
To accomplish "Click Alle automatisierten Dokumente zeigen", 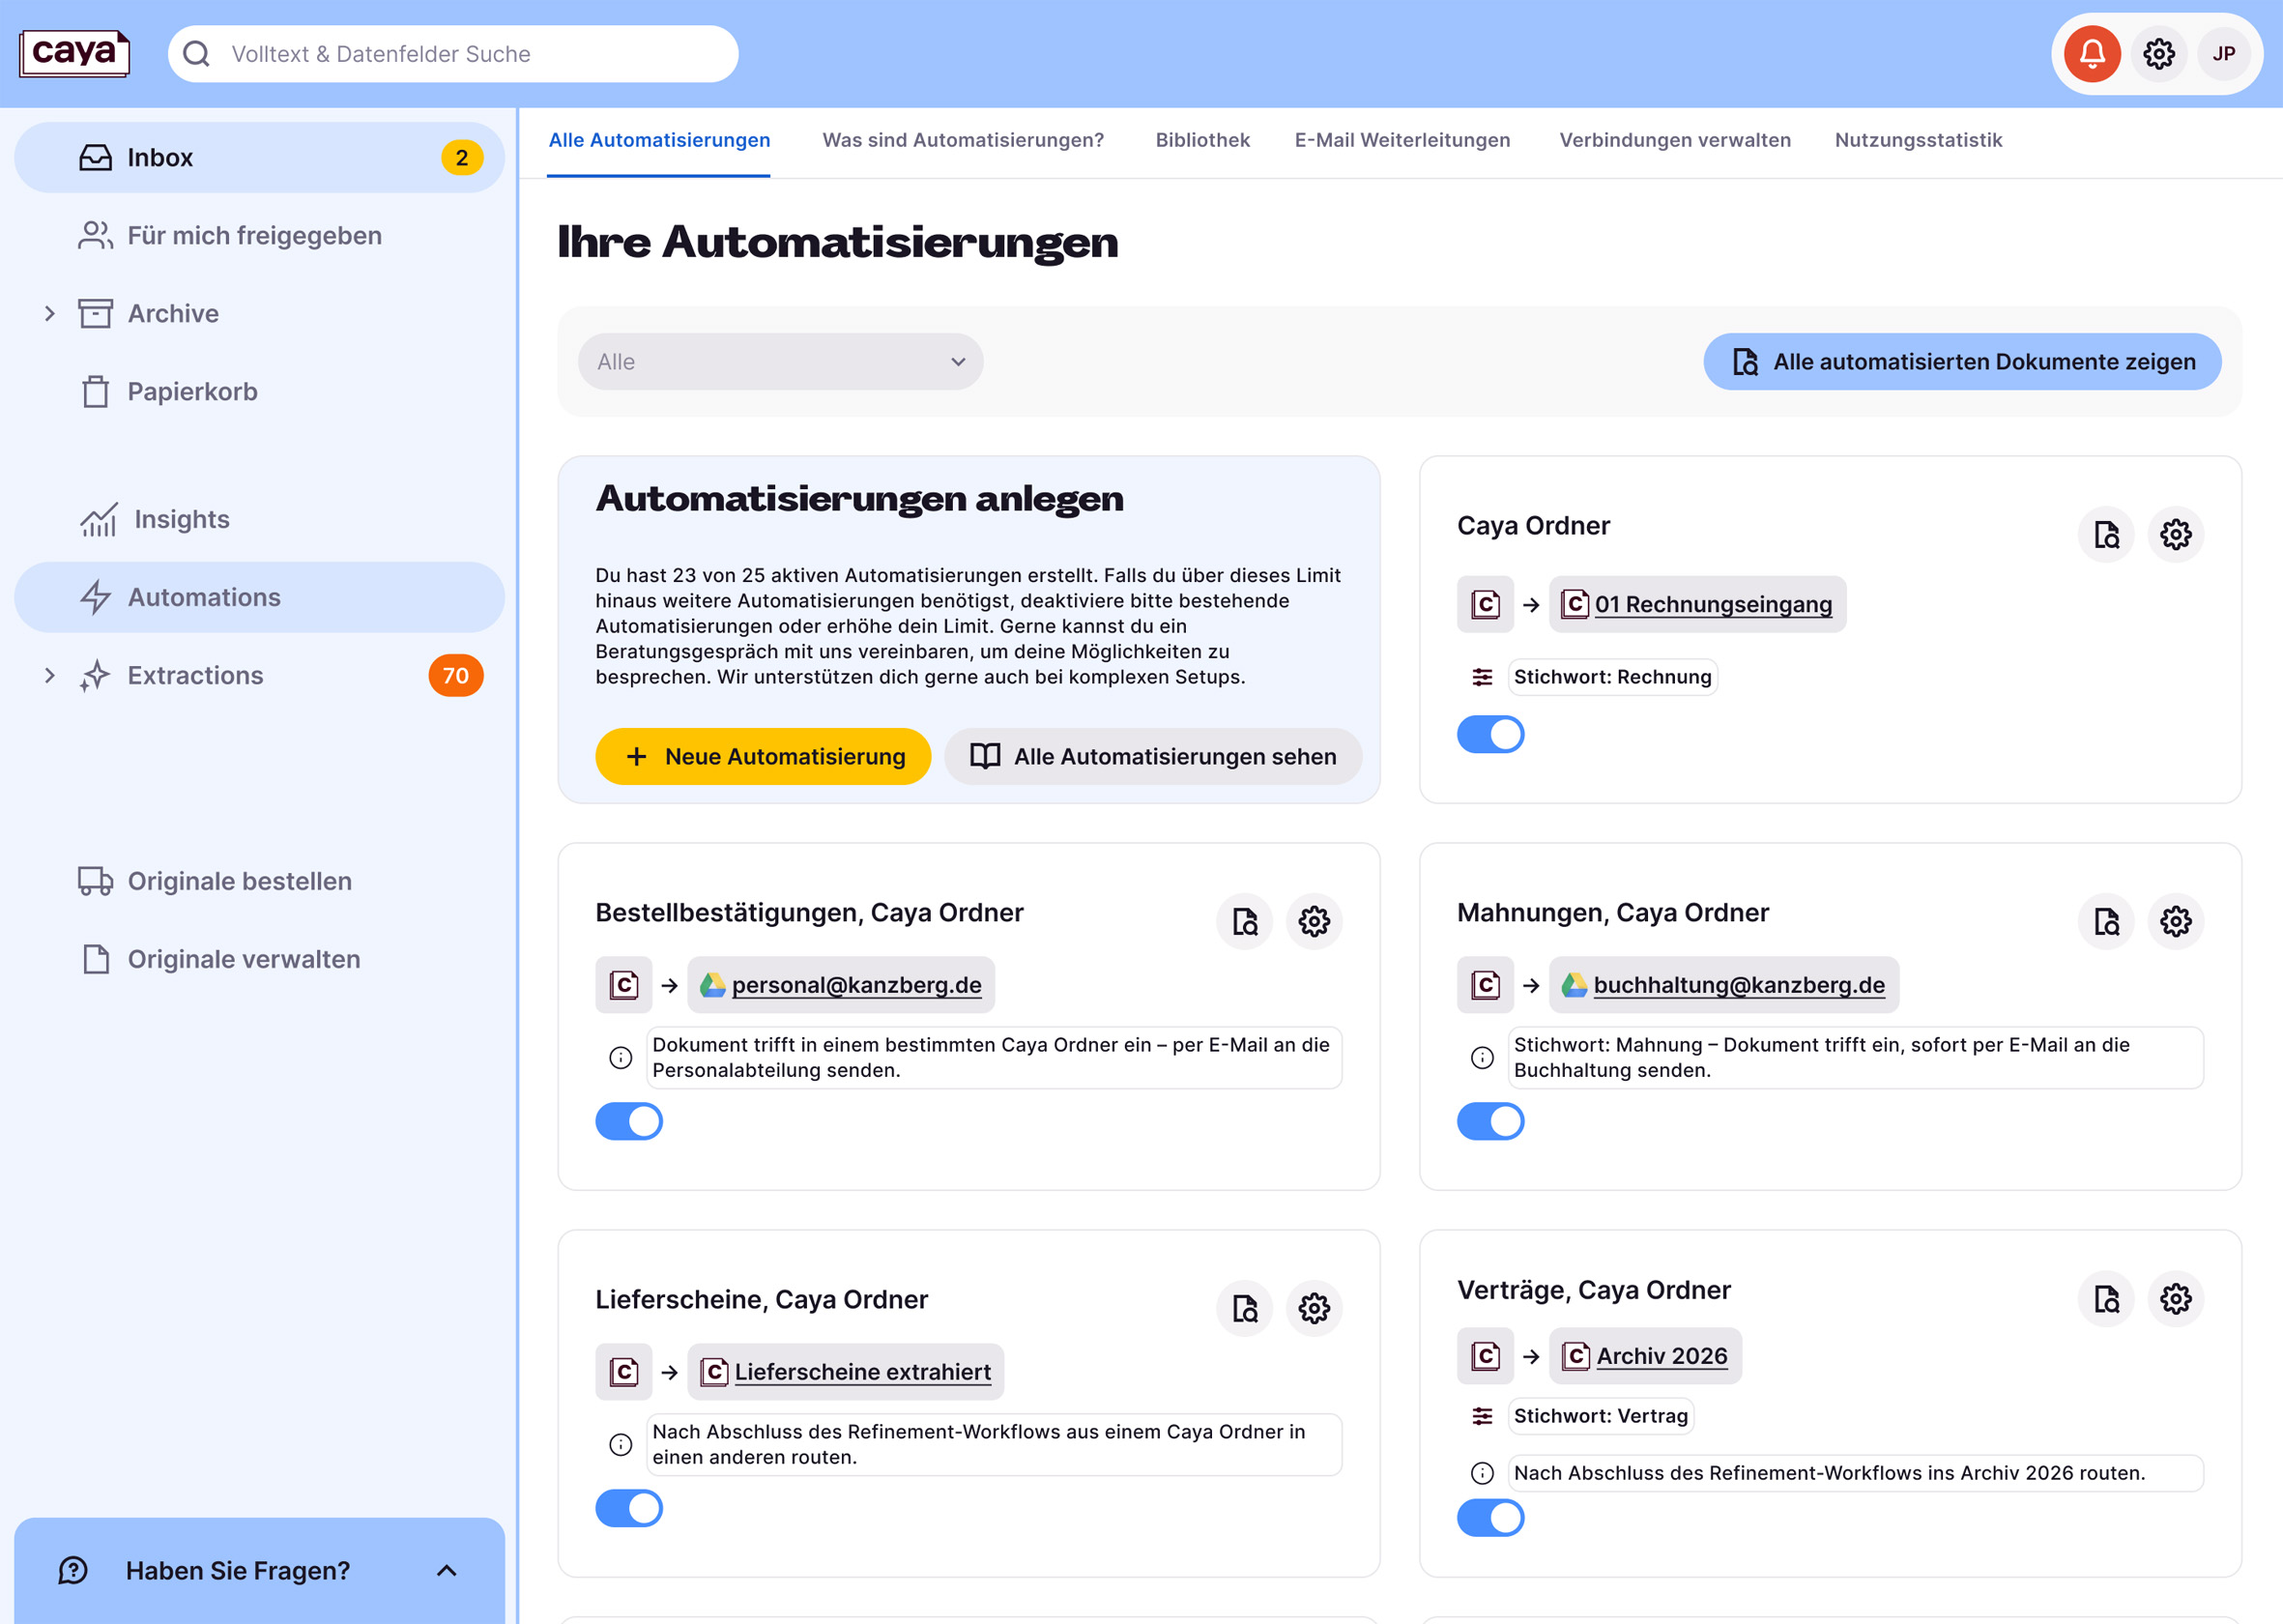I will (x=1961, y=362).
